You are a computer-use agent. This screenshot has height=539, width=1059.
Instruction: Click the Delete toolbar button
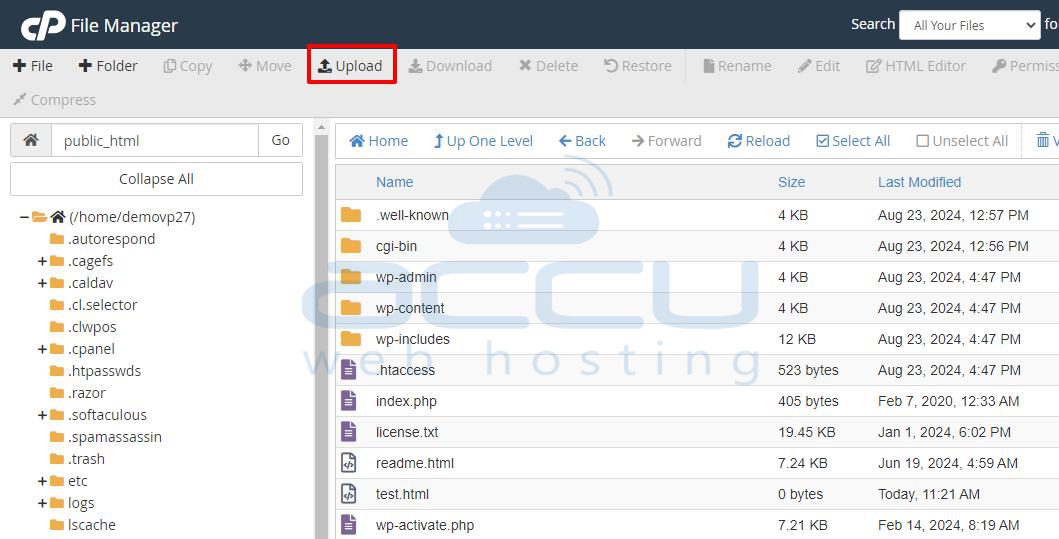(x=548, y=66)
